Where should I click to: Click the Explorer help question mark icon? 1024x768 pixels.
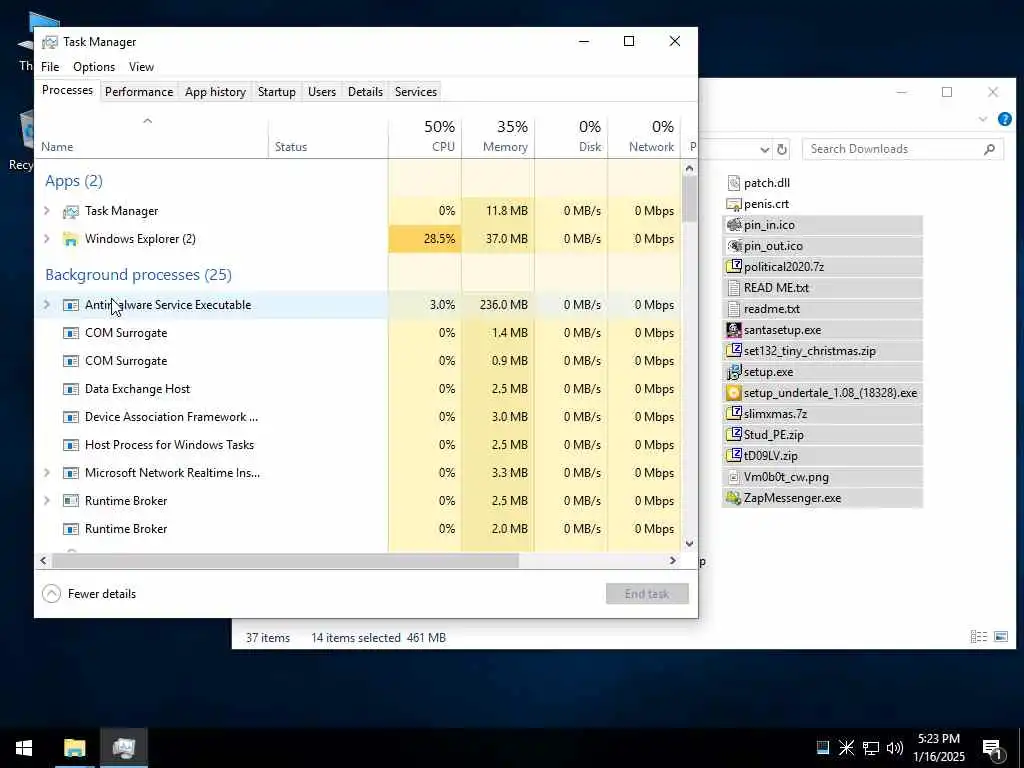1004,119
